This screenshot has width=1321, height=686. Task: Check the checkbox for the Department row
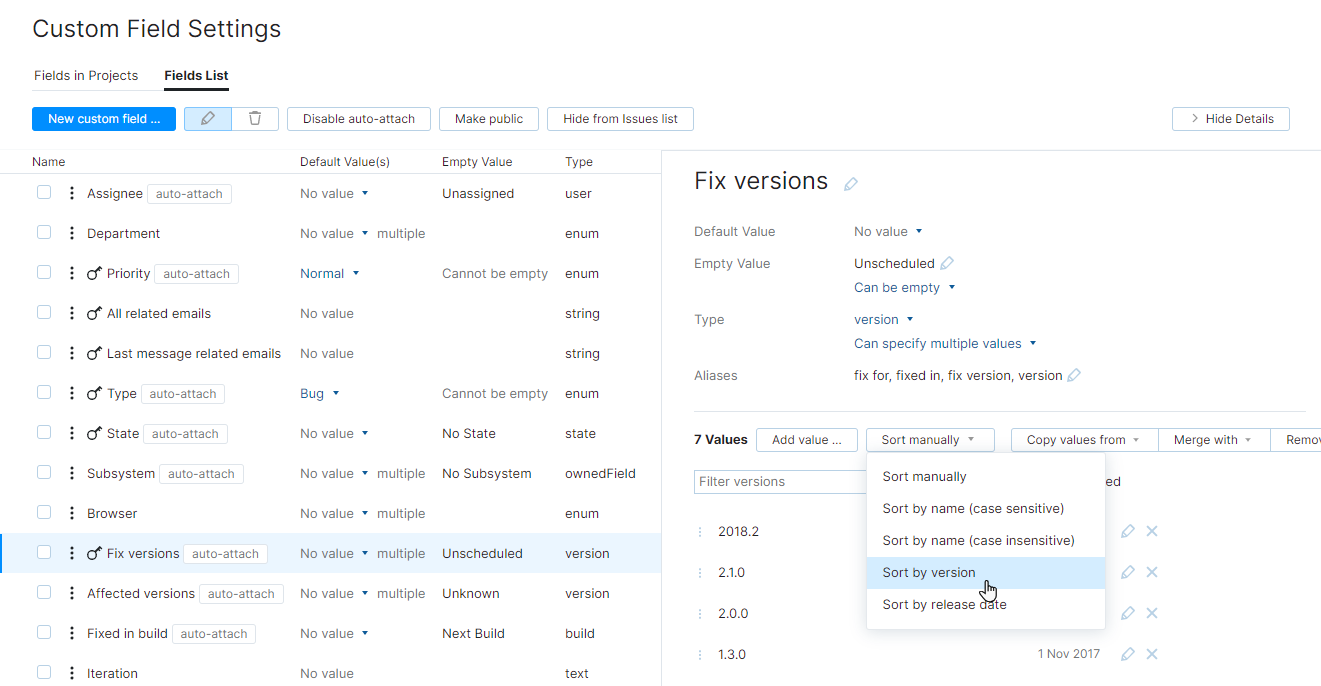43,232
